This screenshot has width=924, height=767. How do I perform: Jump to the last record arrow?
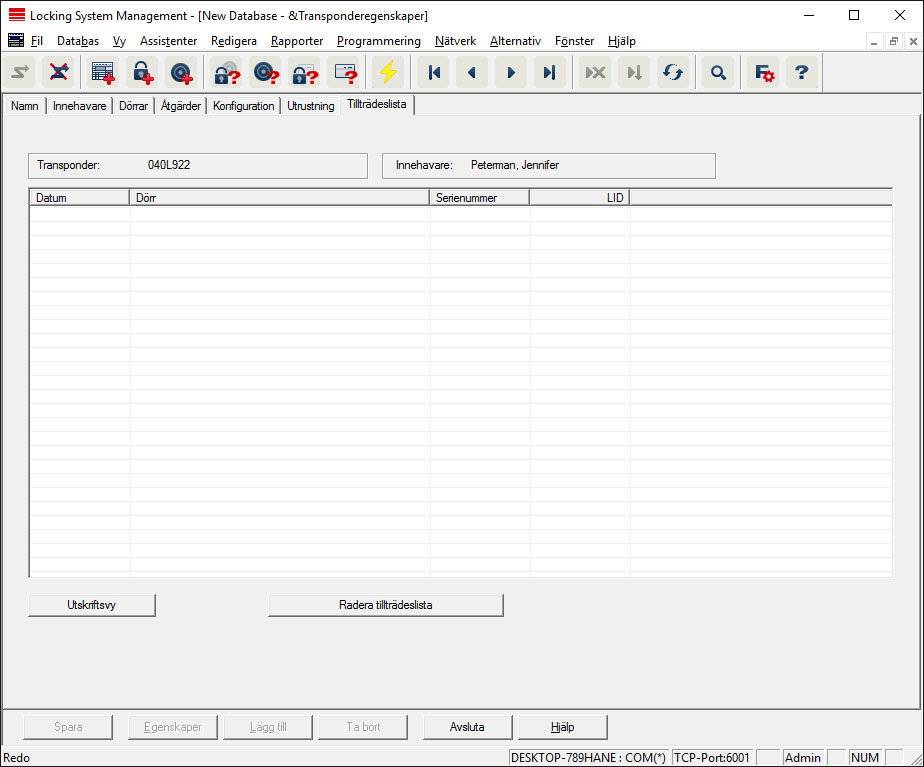(549, 73)
